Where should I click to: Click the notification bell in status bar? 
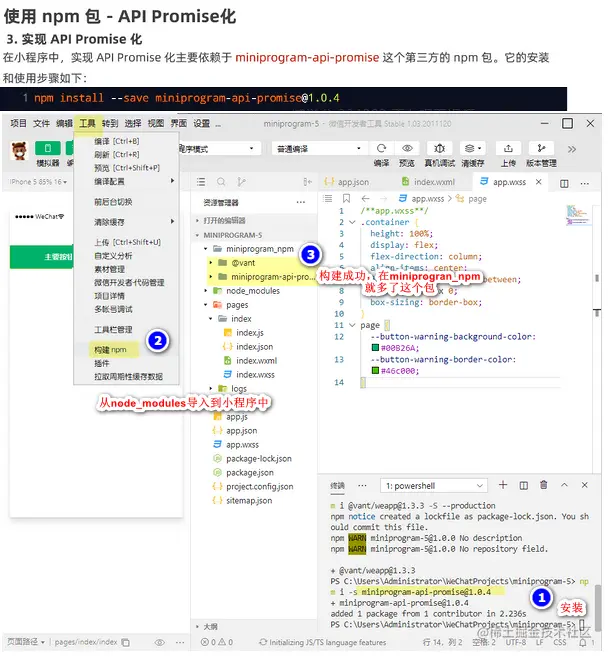(x=583, y=642)
